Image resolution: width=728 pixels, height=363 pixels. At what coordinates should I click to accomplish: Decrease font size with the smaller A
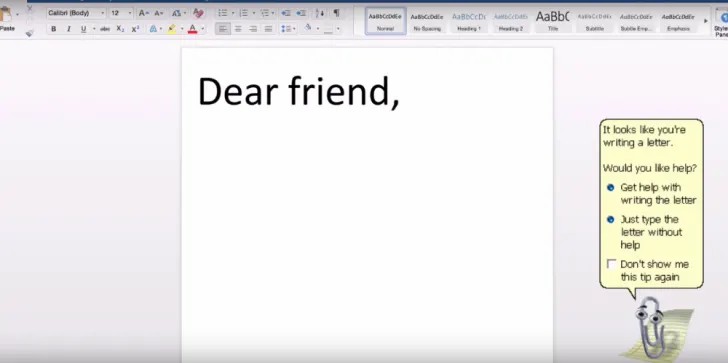point(159,13)
